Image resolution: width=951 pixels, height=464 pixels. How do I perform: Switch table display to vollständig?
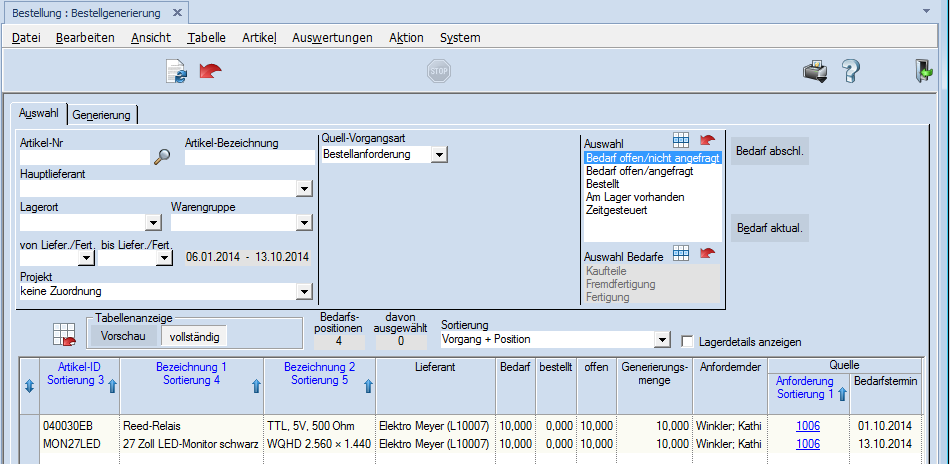pos(195,336)
